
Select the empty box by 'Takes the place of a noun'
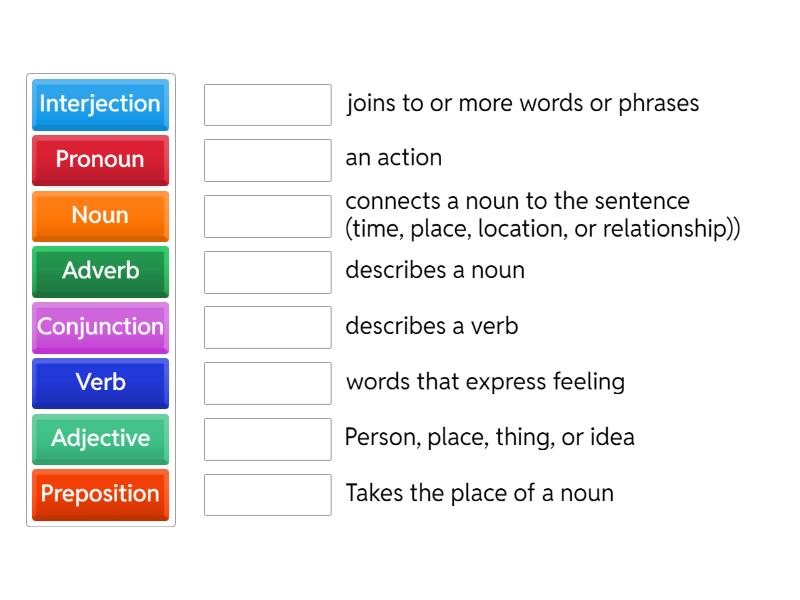(267, 494)
